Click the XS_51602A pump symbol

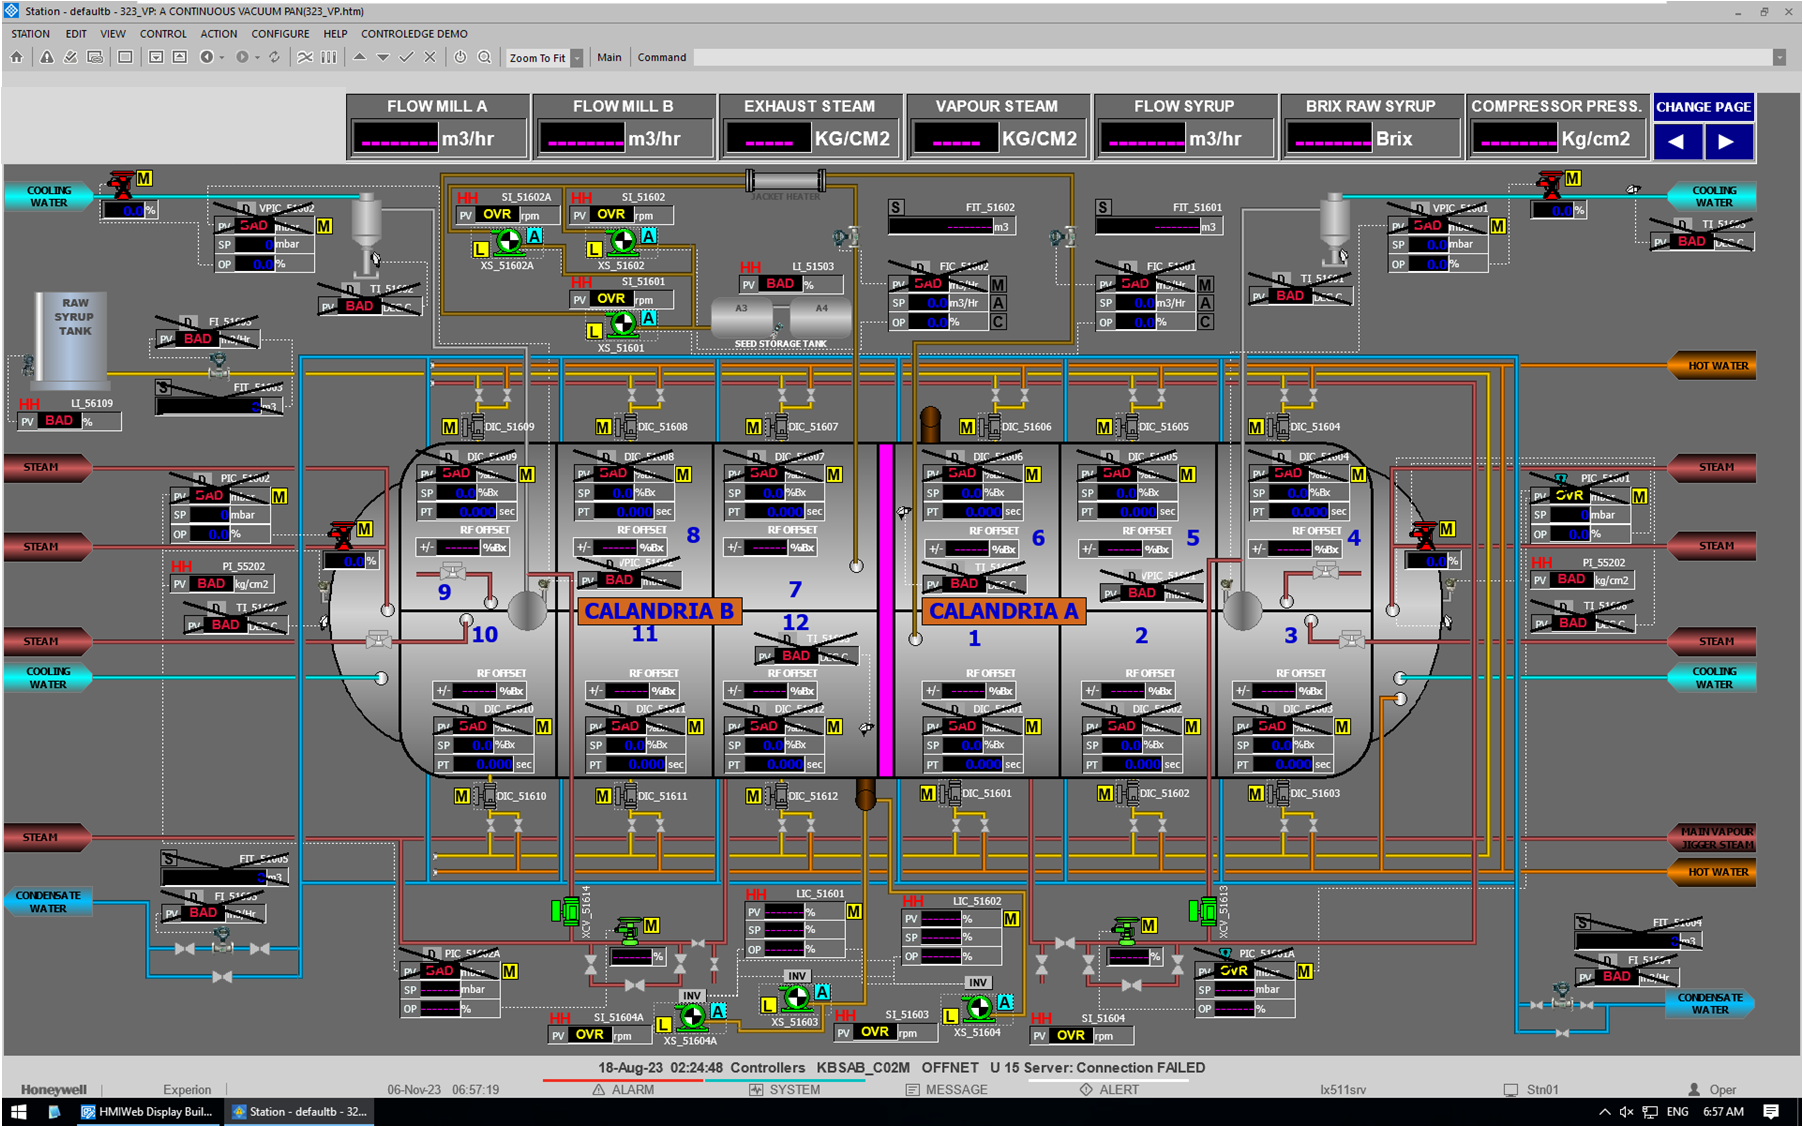tap(509, 241)
